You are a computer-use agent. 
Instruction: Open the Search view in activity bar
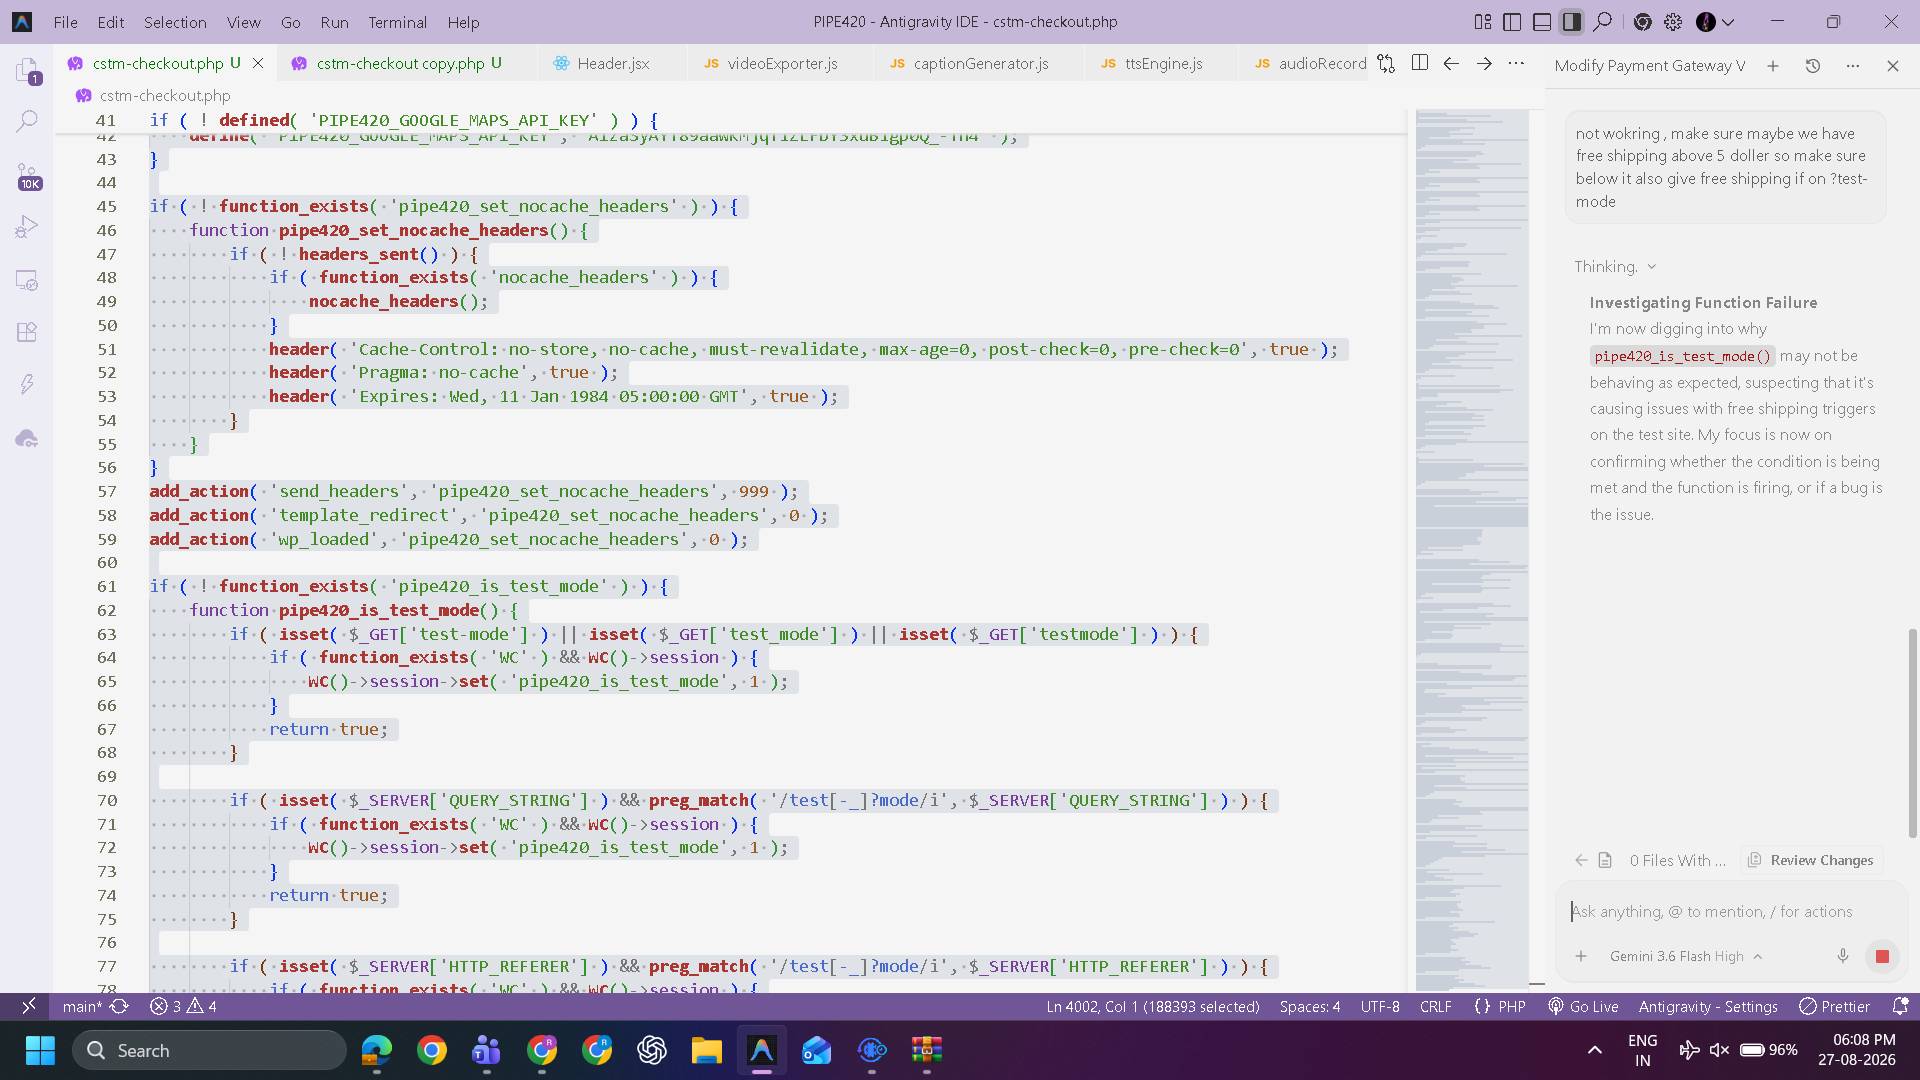click(x=27, y=122)
